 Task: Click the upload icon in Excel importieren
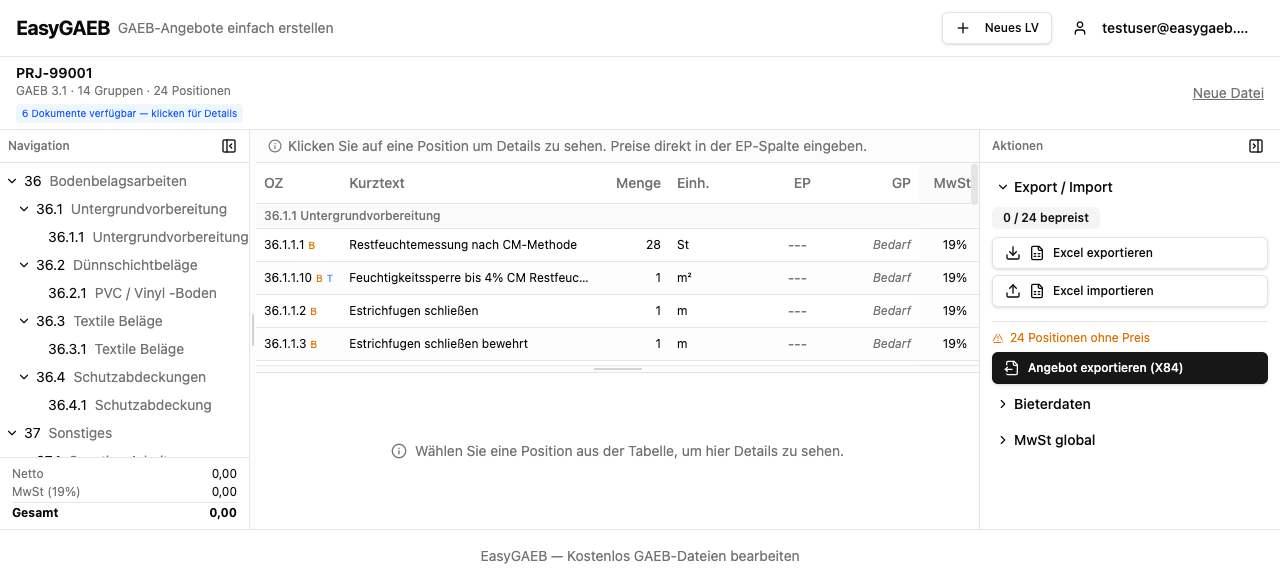point(1012,290)
